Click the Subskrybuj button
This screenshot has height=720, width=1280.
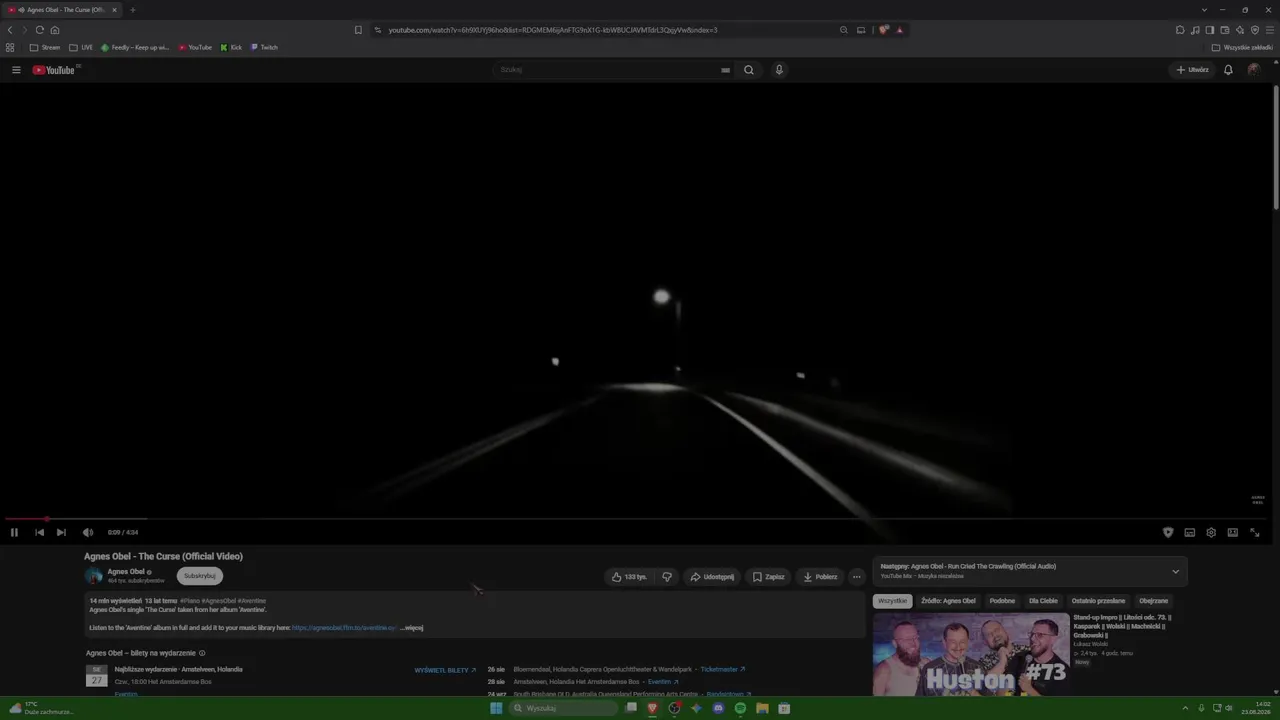click(x=200, y=576)
